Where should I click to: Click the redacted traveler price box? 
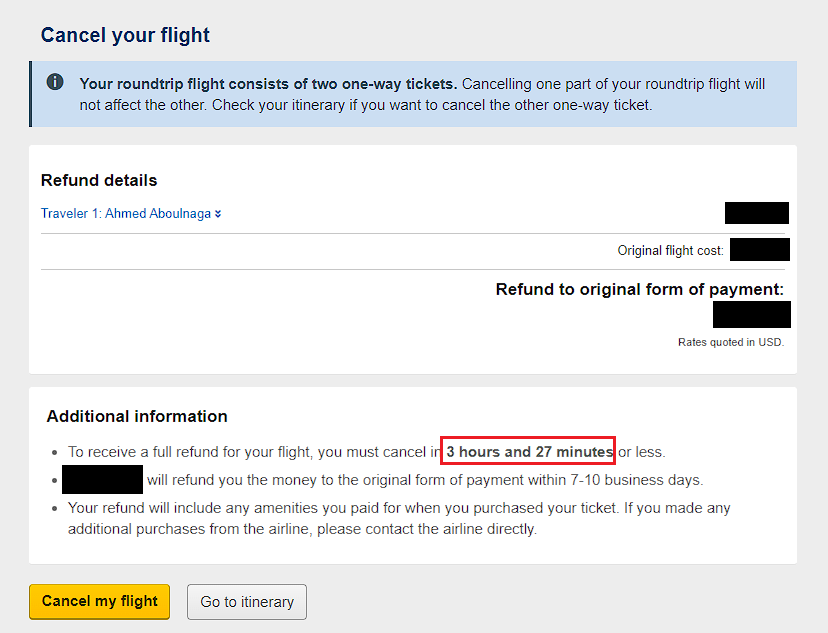point(756,213)
